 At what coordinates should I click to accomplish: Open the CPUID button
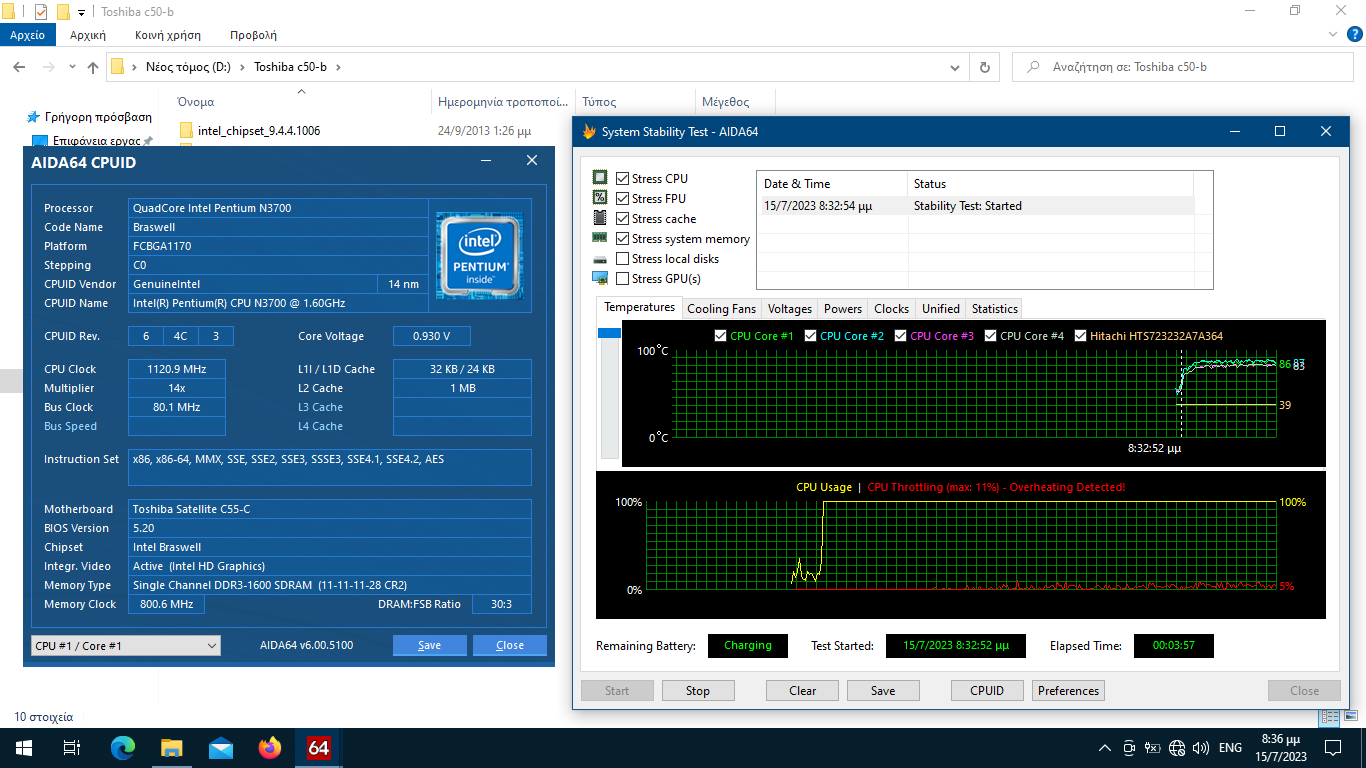coord(987,691)
